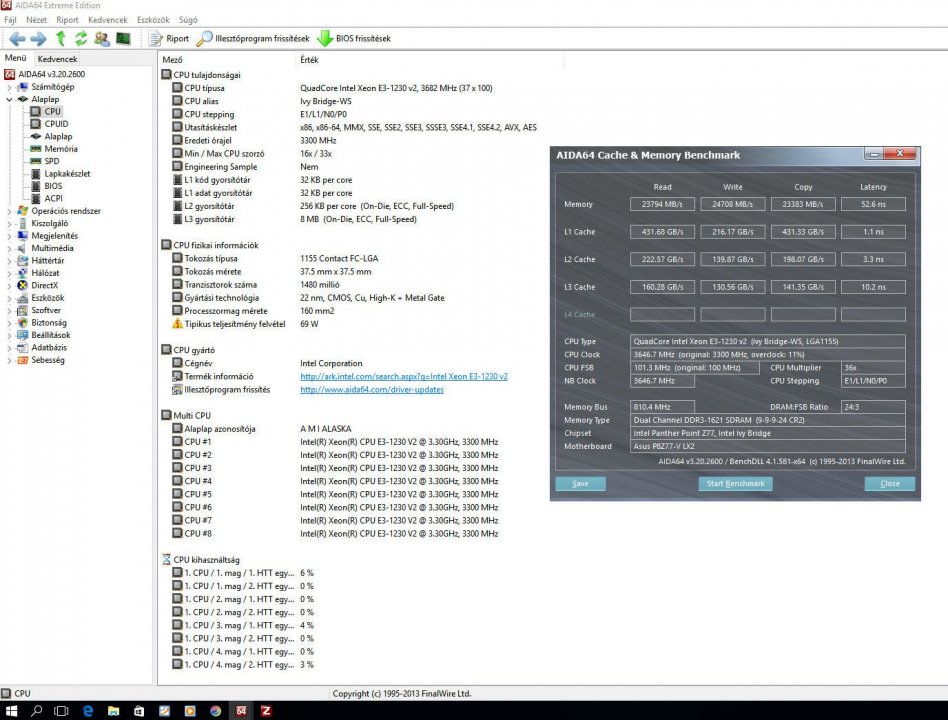Open the Kedvencek menu in menu bar
The image size is (948, 720).
[x=108, y=20]
